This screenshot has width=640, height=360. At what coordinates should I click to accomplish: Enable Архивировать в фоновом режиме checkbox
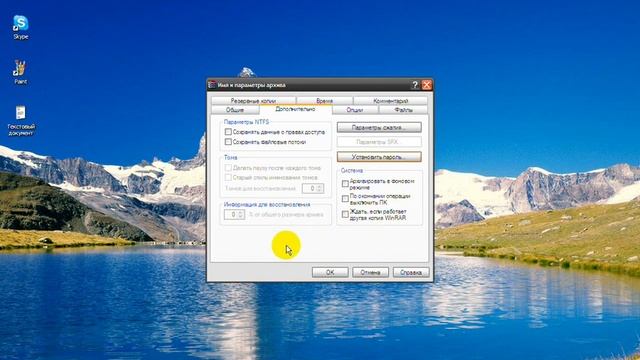(x=345, y=184)
